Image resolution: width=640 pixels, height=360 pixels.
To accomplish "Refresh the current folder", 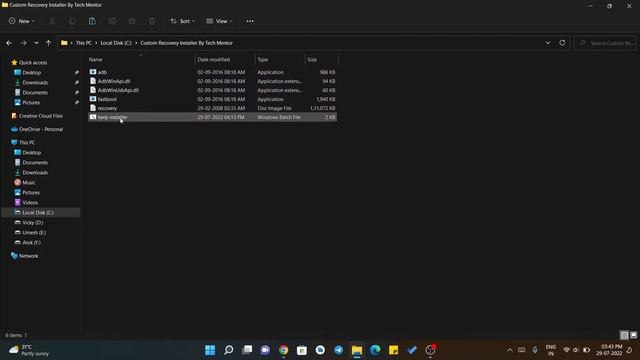I will point(562,43).
